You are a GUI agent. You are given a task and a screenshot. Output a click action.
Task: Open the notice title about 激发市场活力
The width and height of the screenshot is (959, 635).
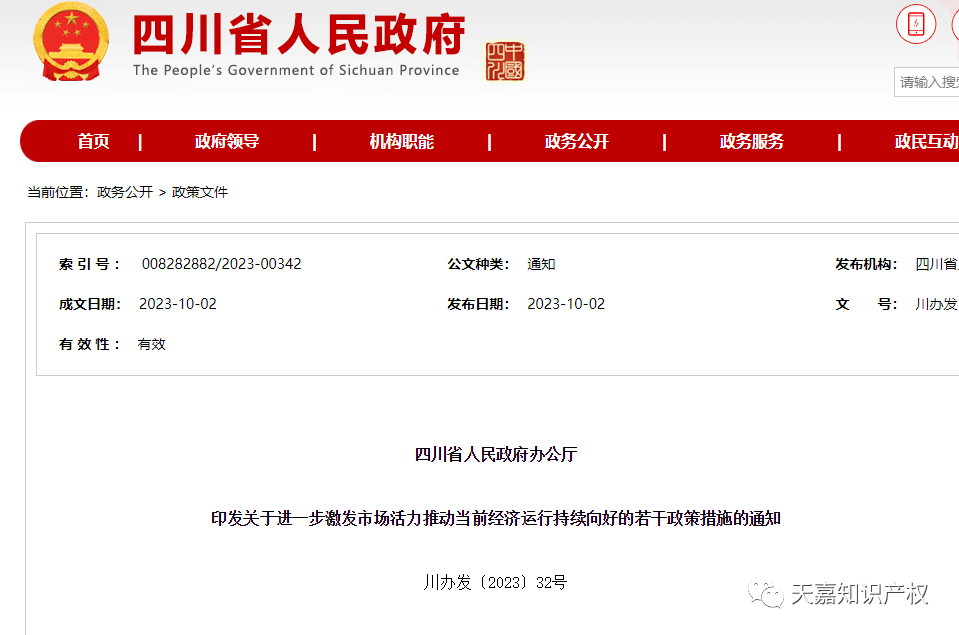coord(493,518)
